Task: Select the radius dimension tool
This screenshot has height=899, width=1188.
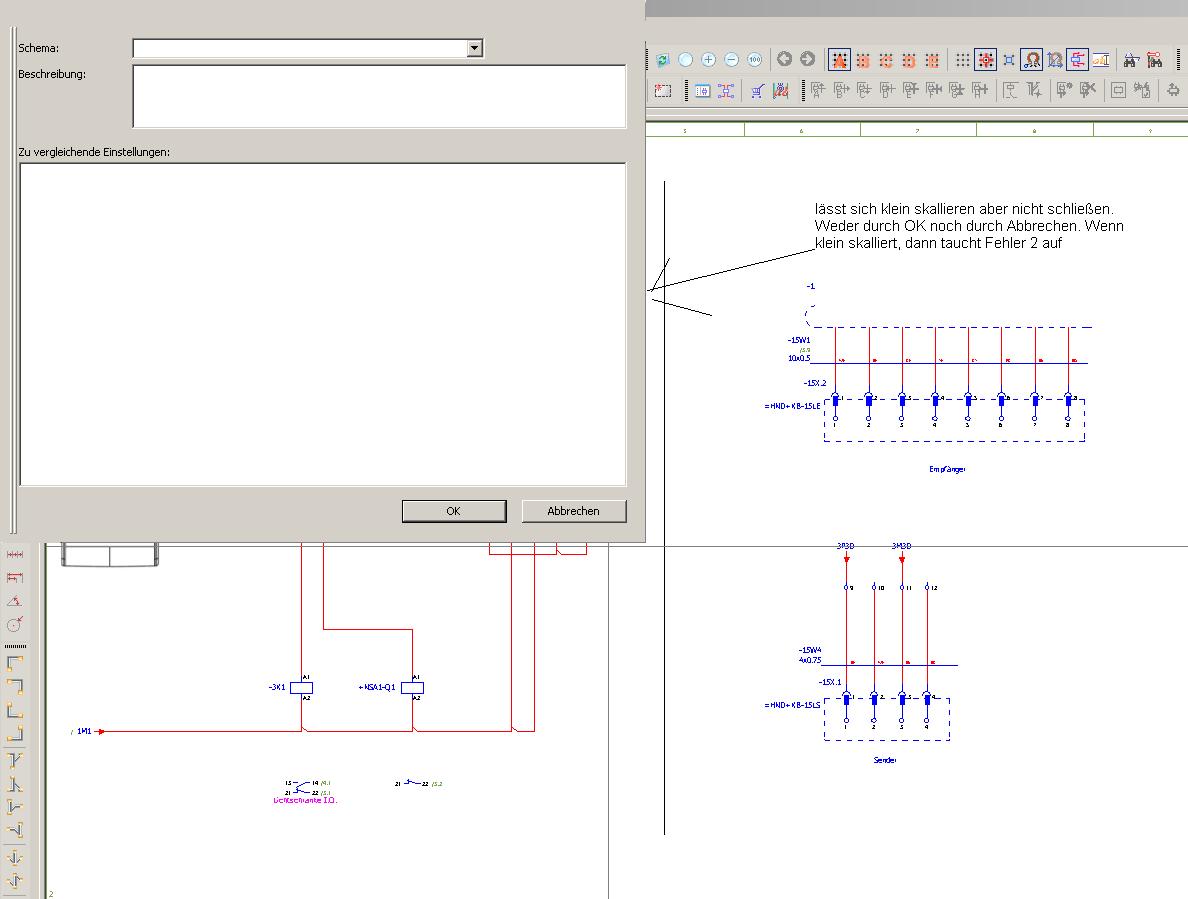Action: point(14,624)
